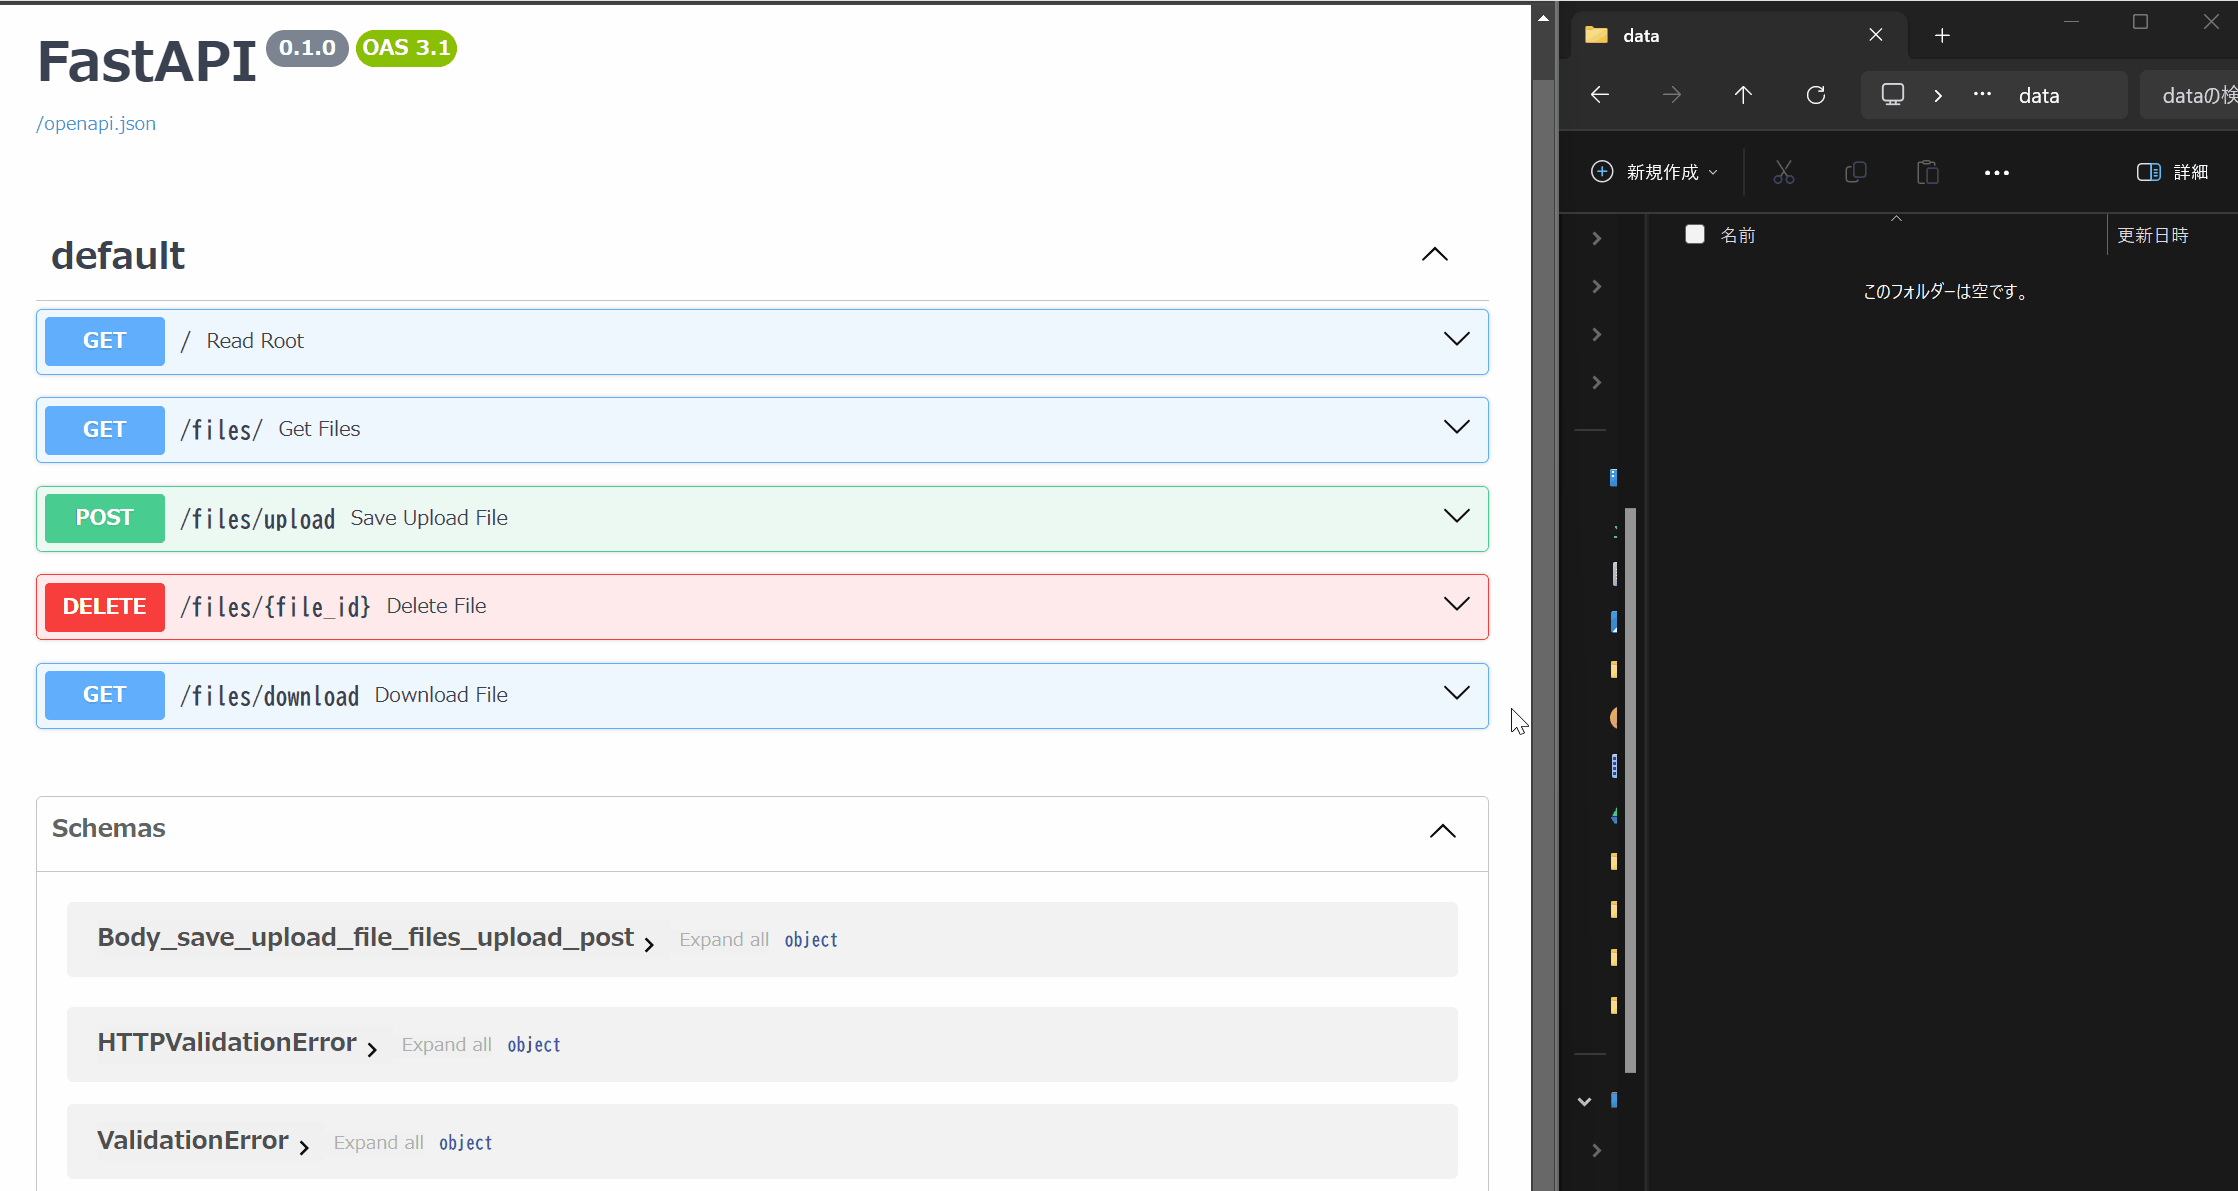Expand the GET /files/download arrow

point(1457,693)
